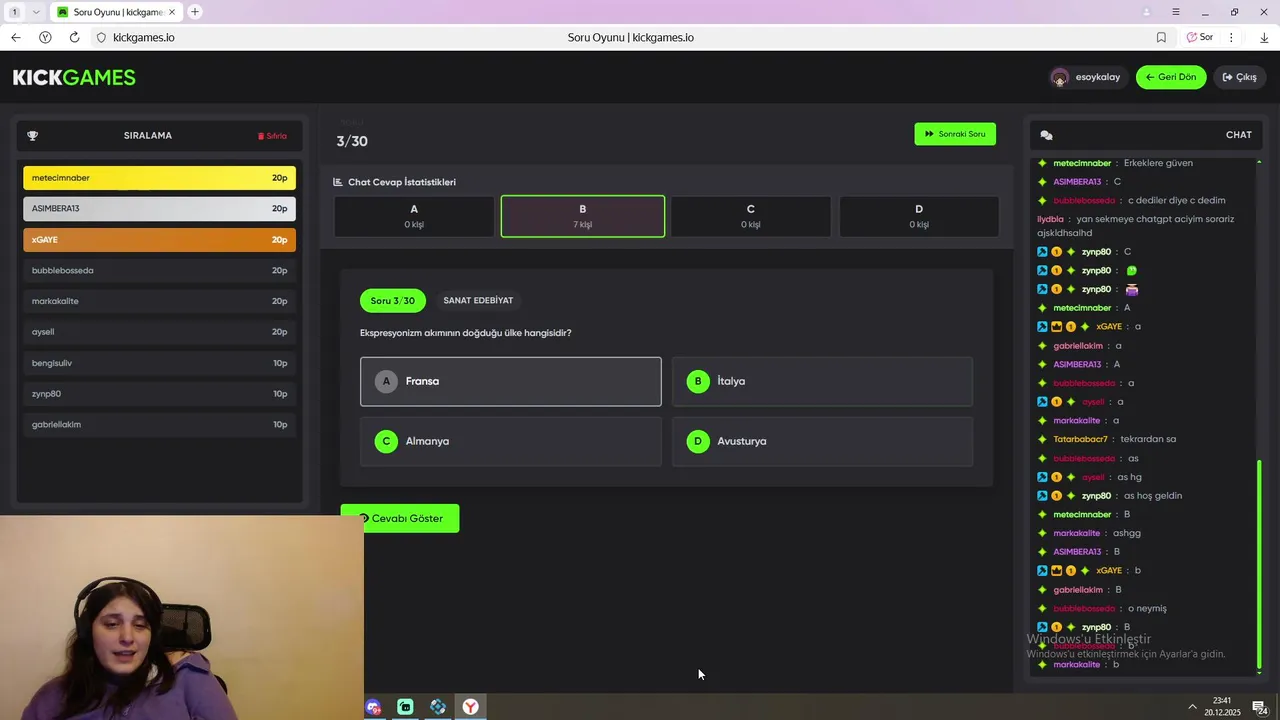Open the Yandex home button beside back arrow
The height and width of the screenshot is (720, 1280).
click(x=45, y=37)
